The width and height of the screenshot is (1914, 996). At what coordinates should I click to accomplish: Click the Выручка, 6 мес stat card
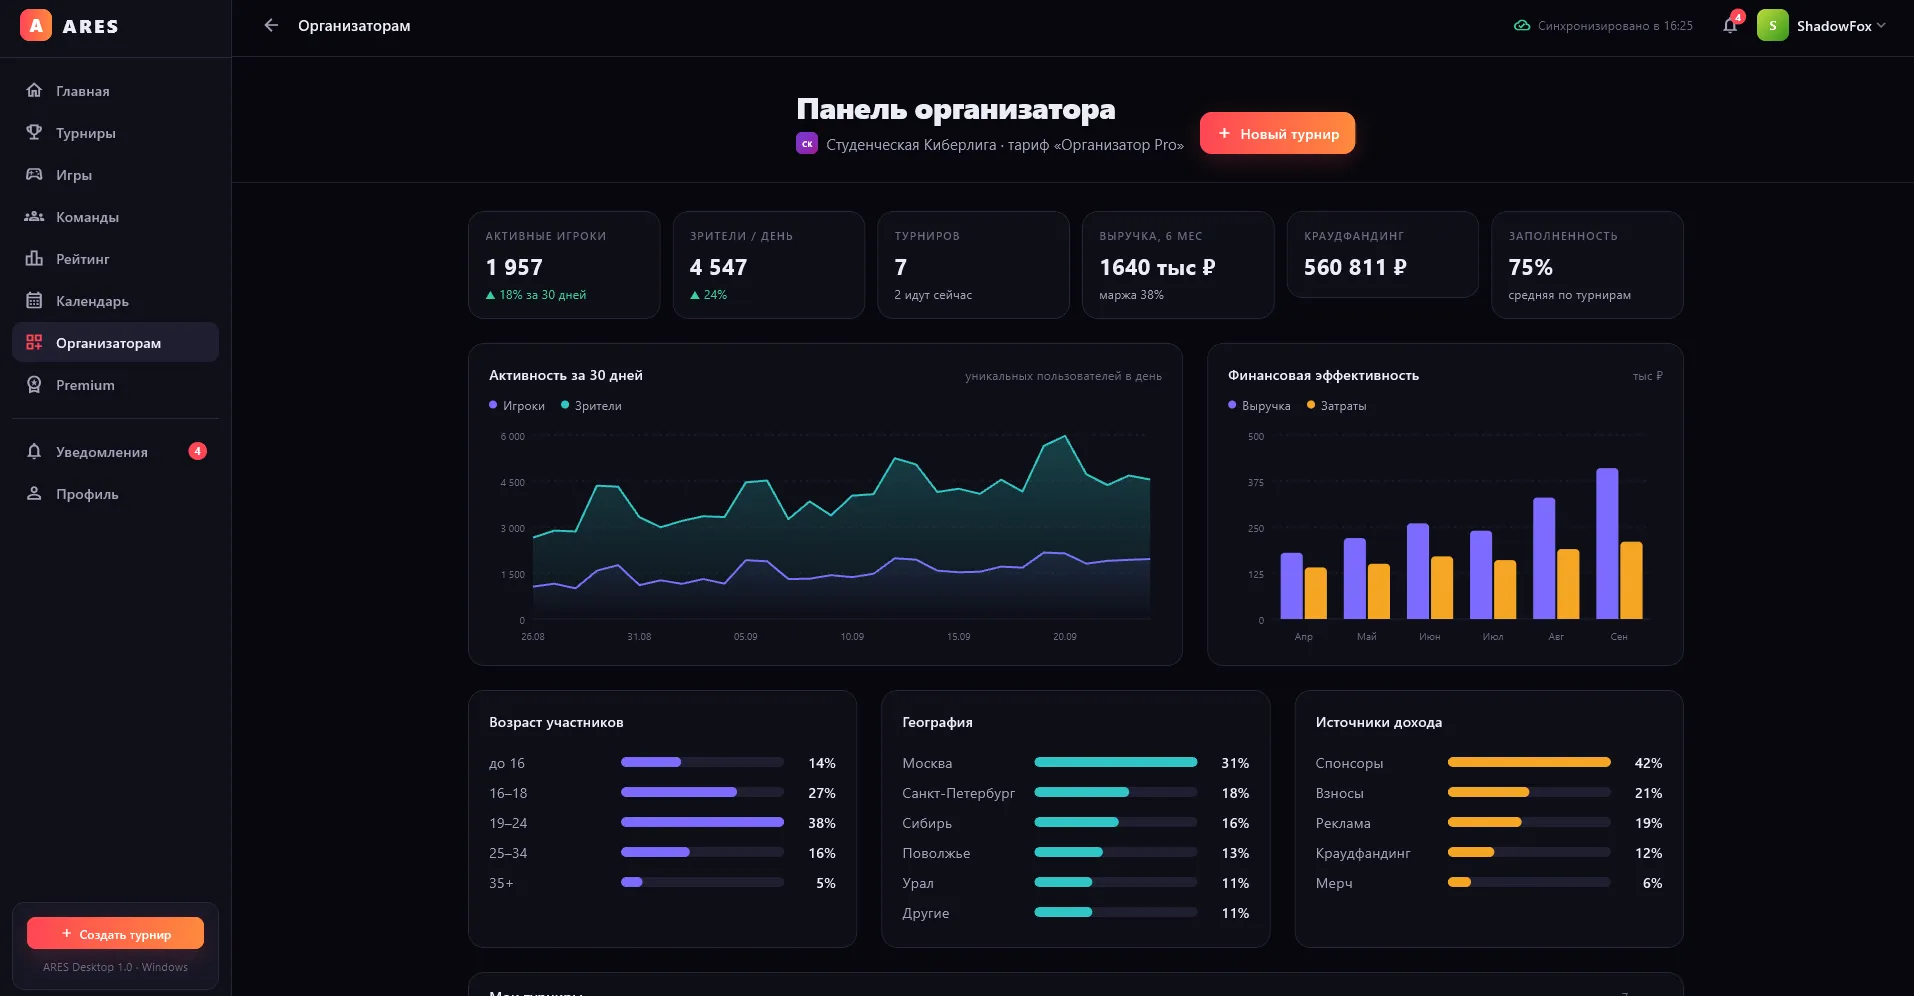(1178, 265)
